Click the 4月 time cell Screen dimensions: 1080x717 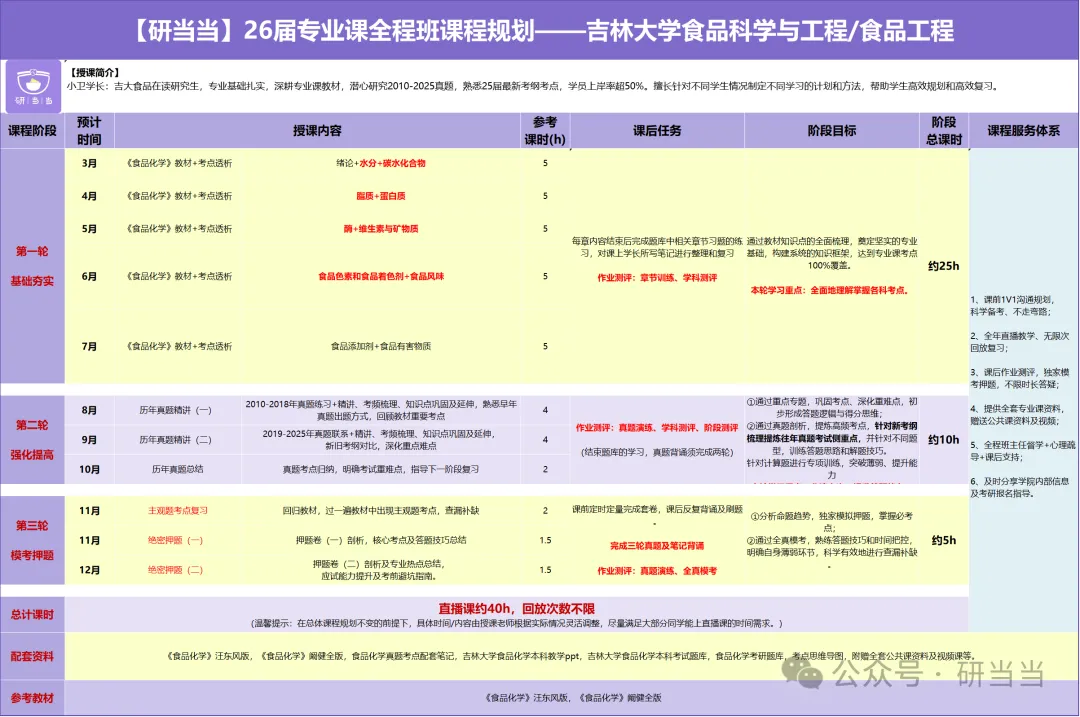[89, 196]
